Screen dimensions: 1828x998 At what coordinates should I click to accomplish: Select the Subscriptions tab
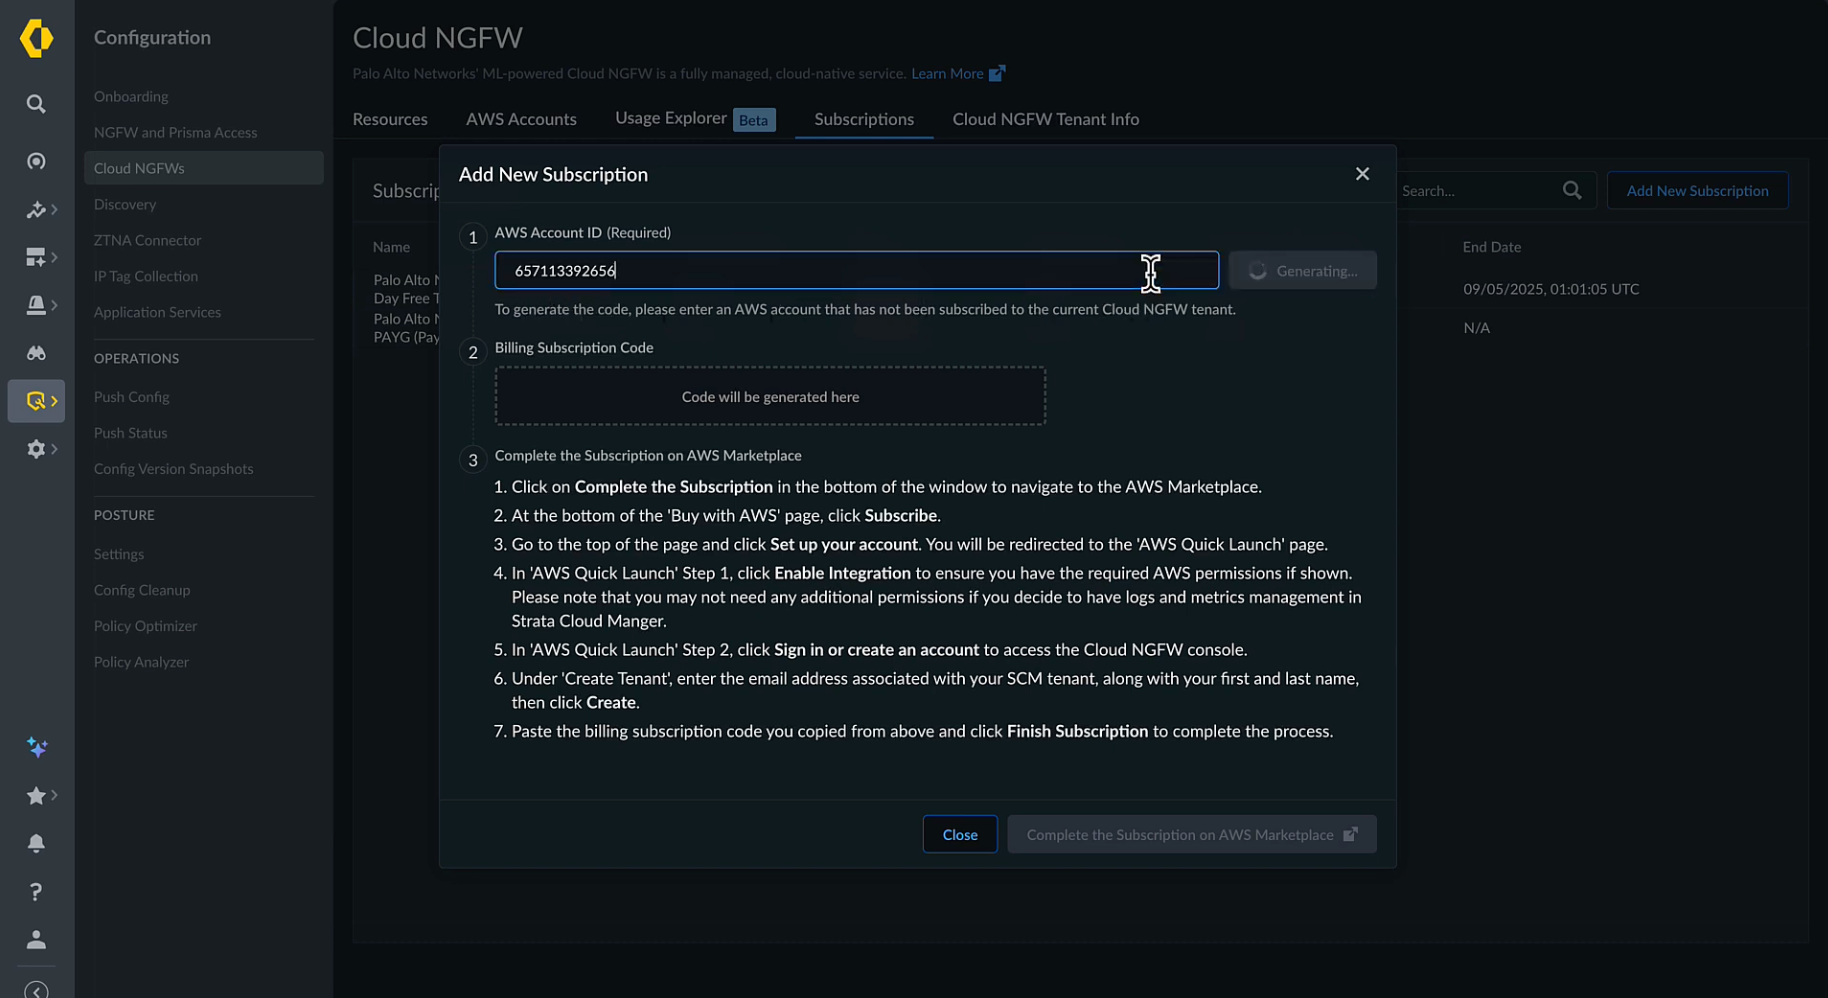[864, 119]
